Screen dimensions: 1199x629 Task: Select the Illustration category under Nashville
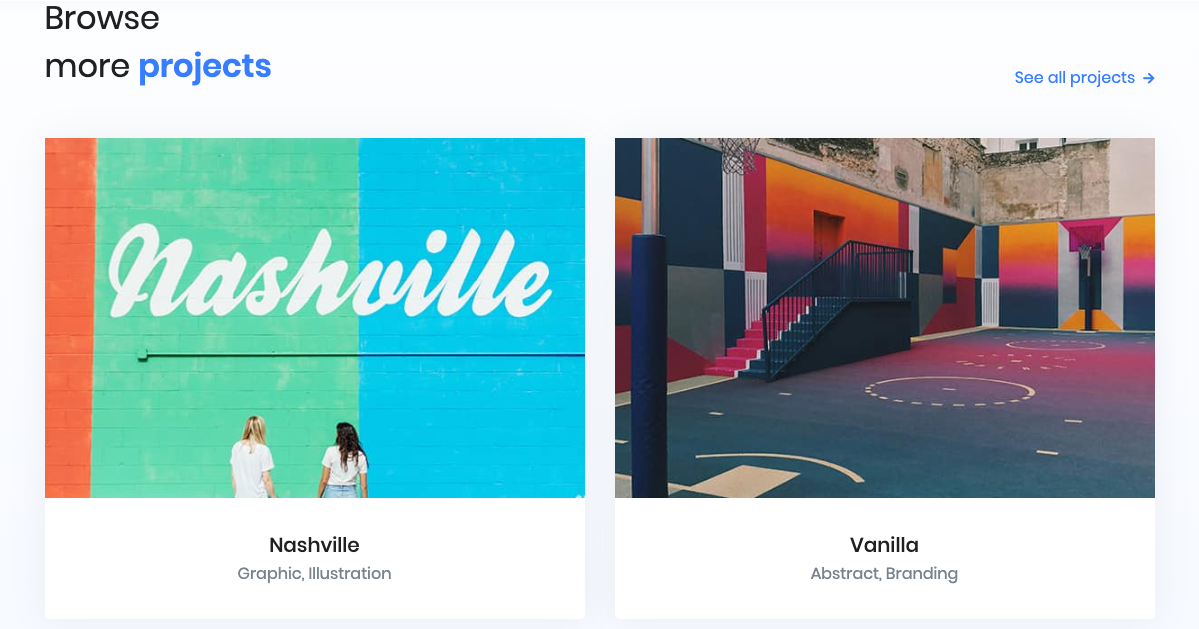pyautogui.click(x=349, y=573)
